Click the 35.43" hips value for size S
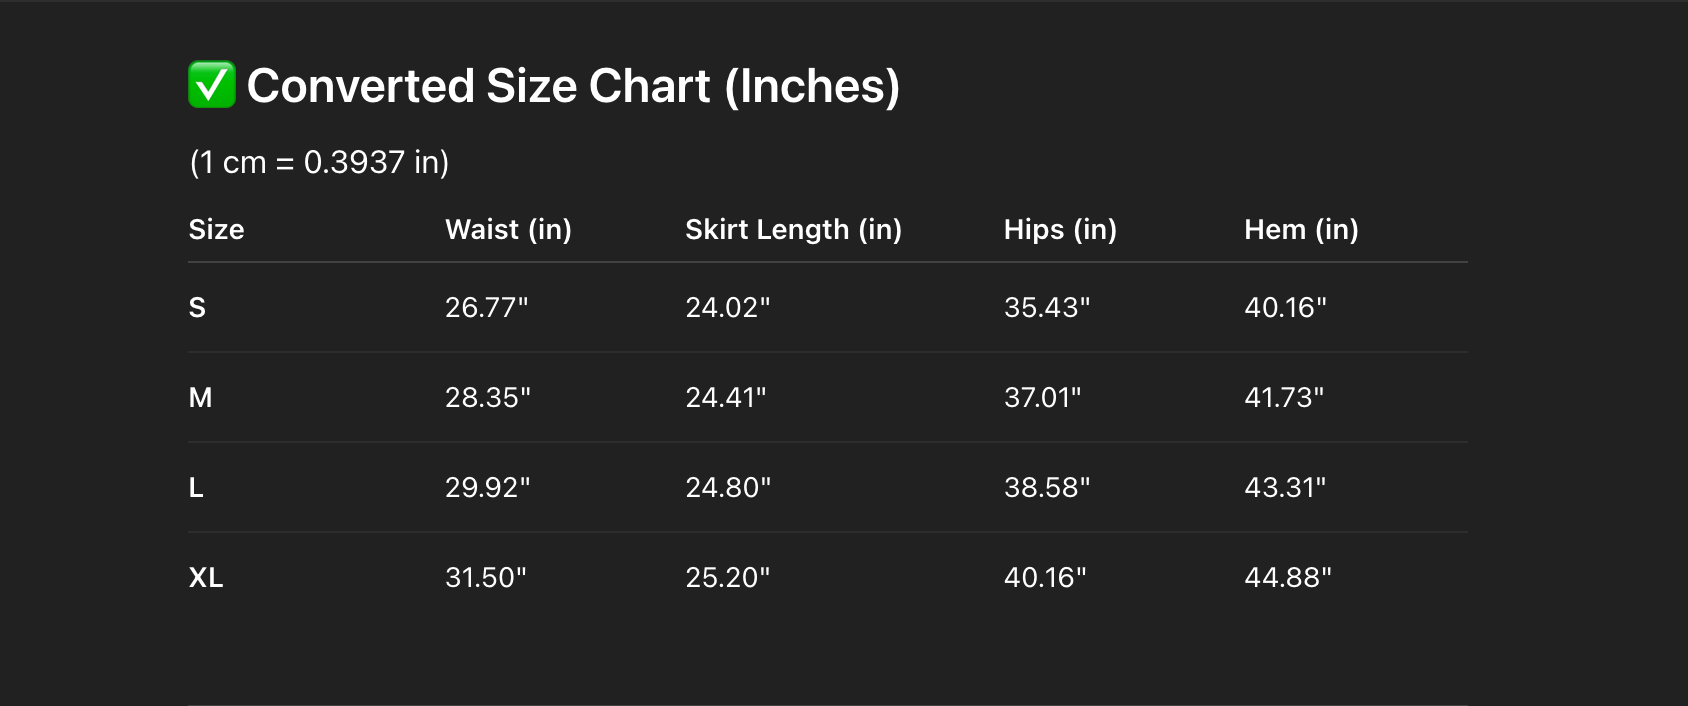Viewport: 1688px width, 706px height. [x=1046, y=307]
